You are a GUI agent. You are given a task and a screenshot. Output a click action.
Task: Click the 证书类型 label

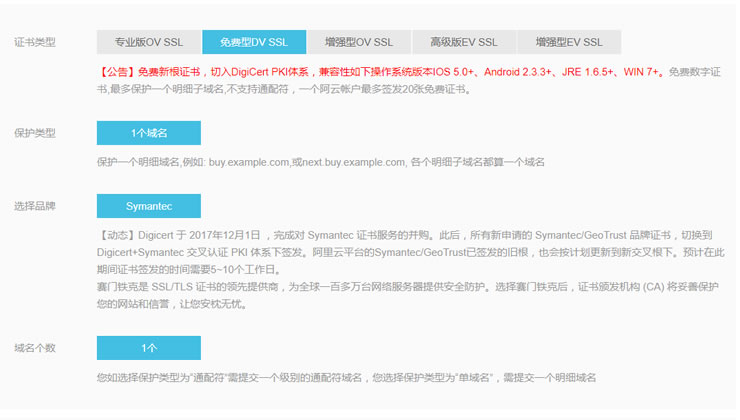(35, 42)
